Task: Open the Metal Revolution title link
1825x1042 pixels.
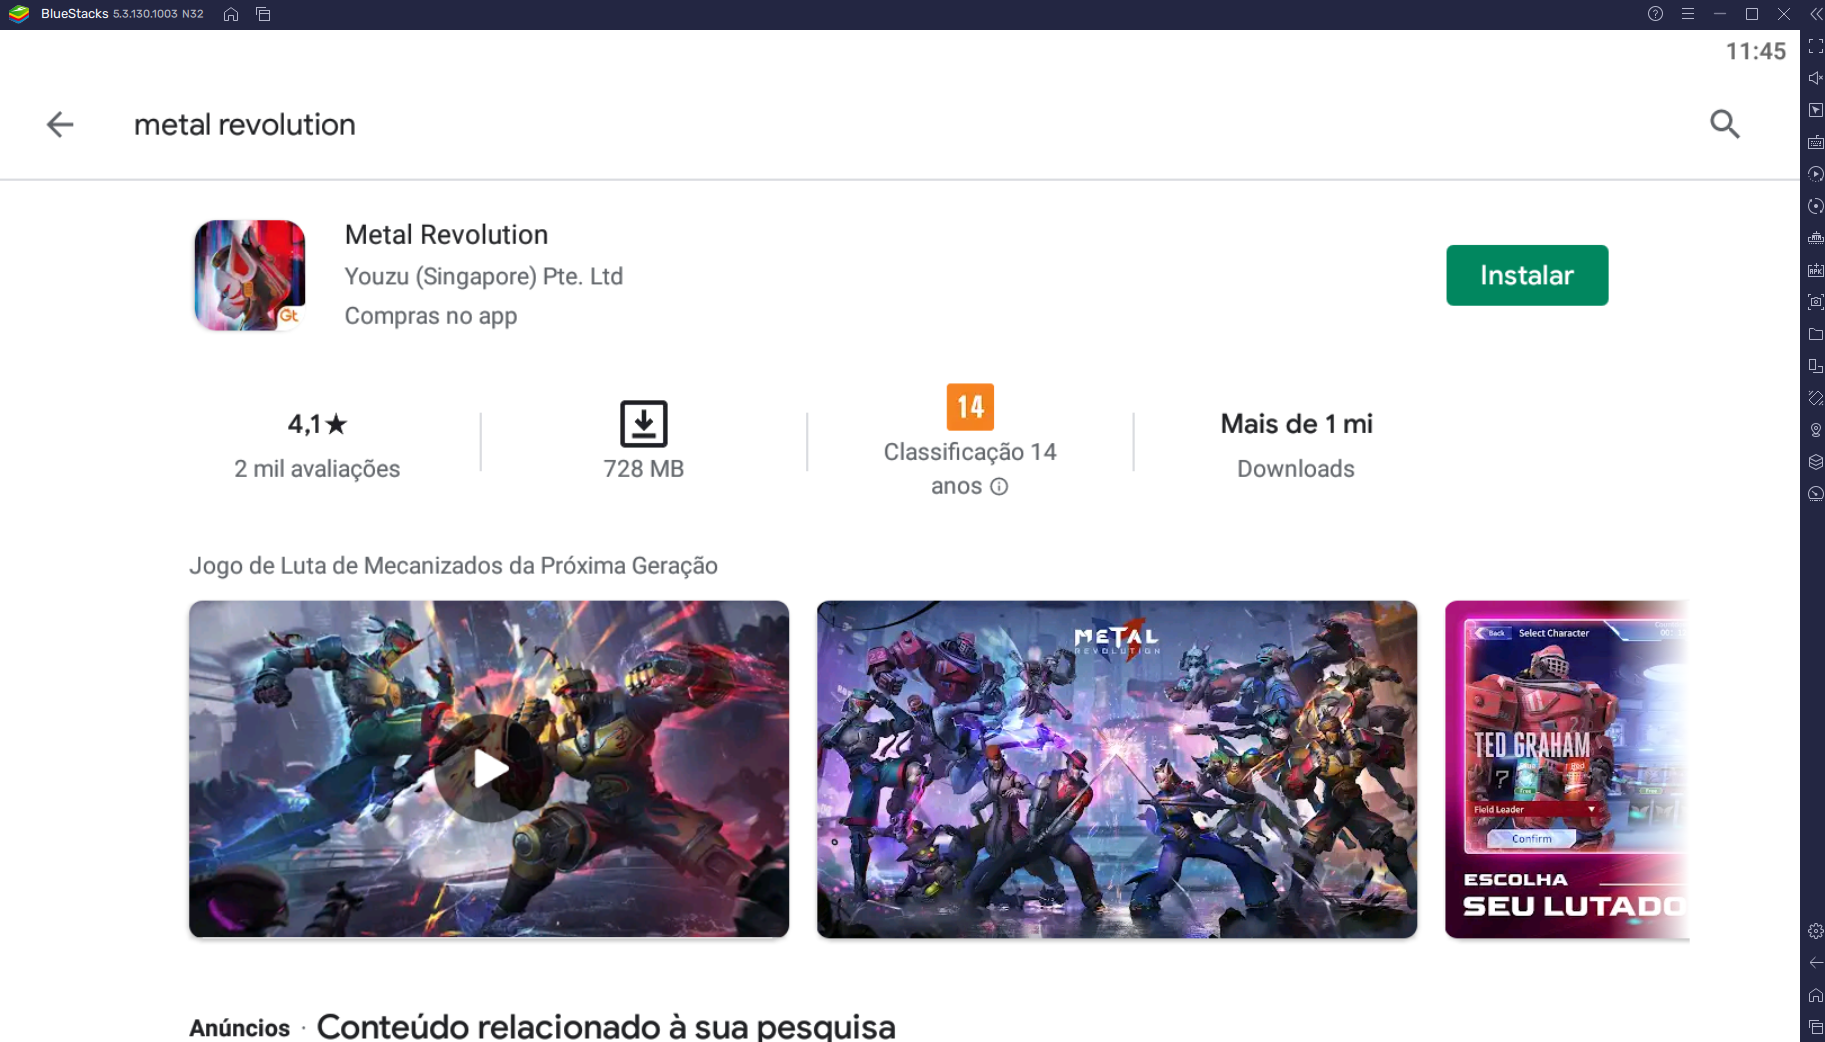Action: click(446, 234)
